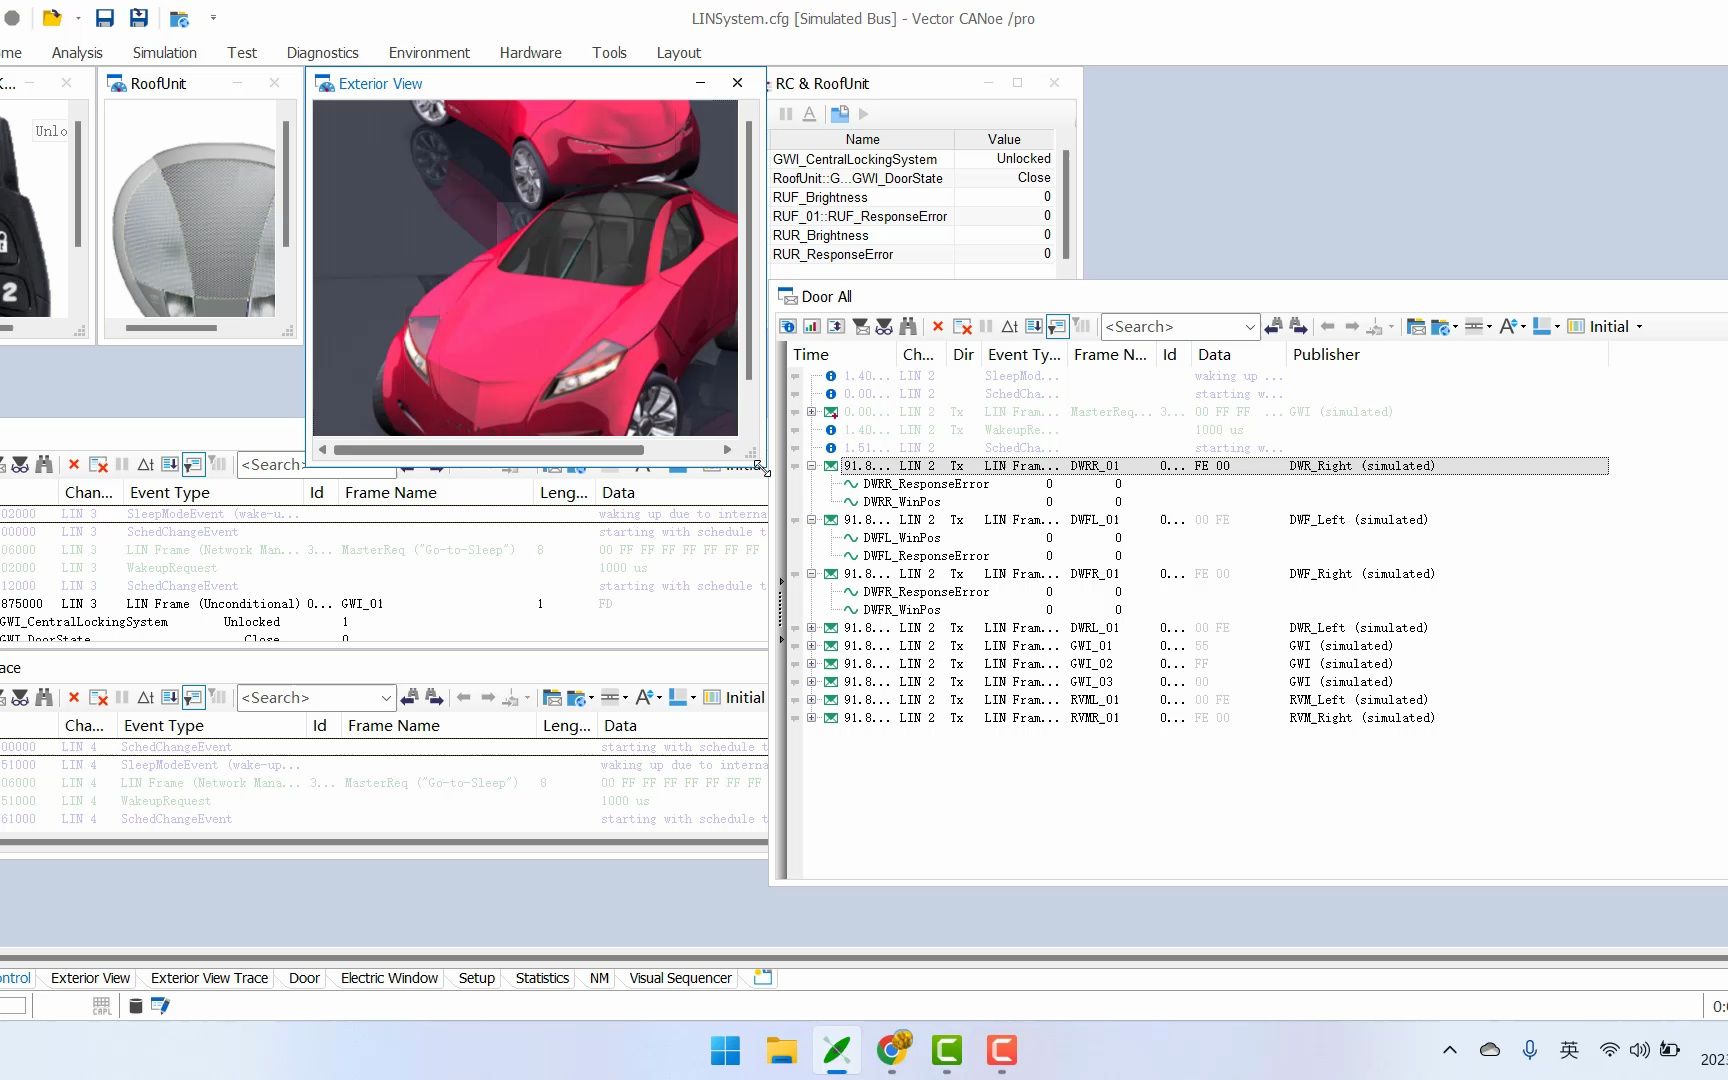Open Chrome from the Windows taskbar
This screenshot has width=1728, height=1080.
coord(893,1050)
